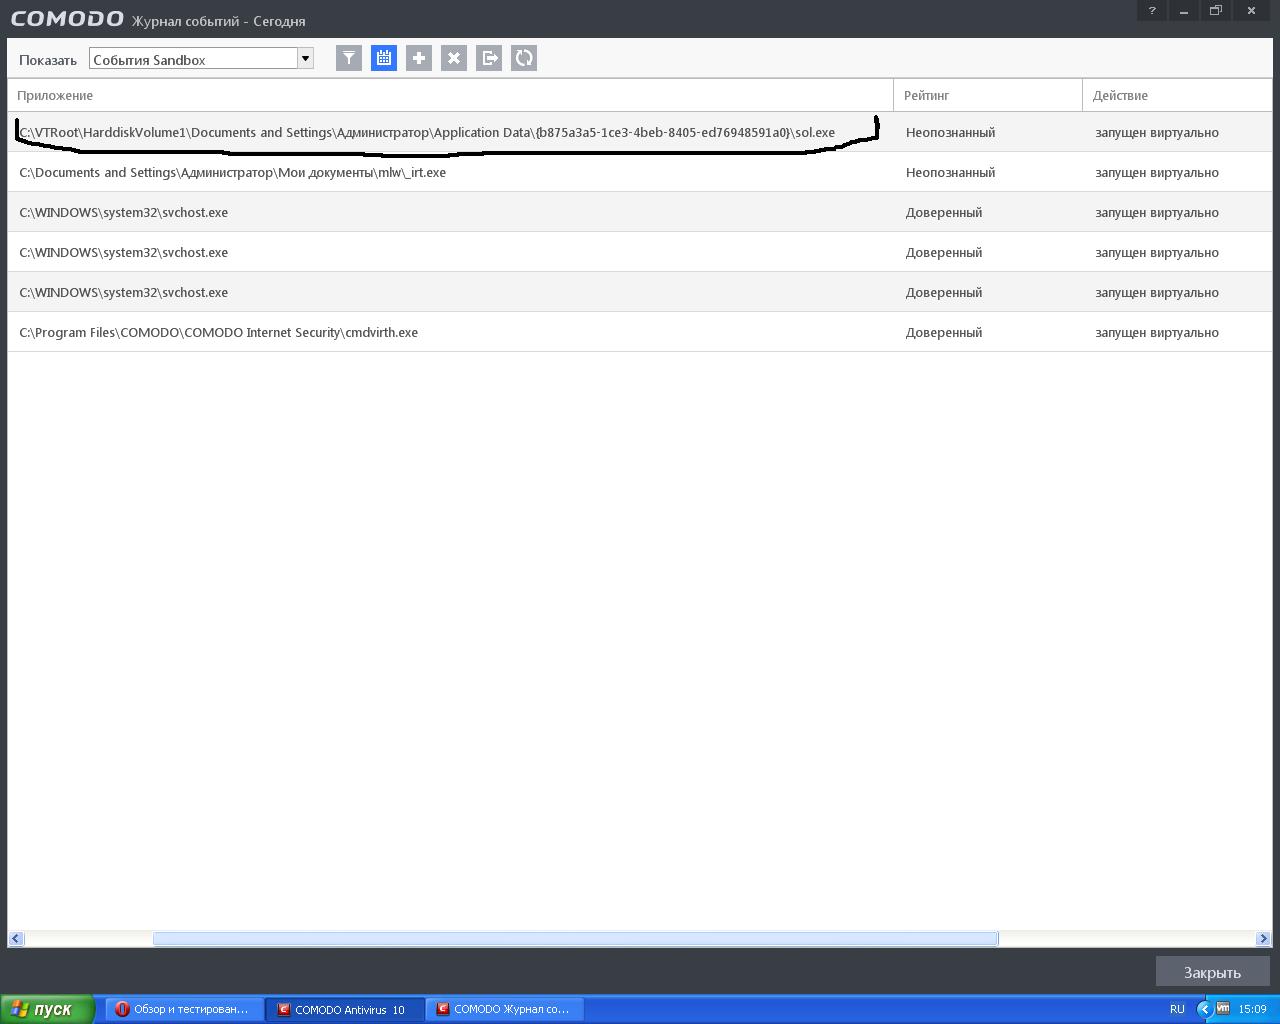Image resolution: width=1280 pixels, height=1024 pixels.
Task: Refresh the event log list
Action: click(x=524, y=58)
